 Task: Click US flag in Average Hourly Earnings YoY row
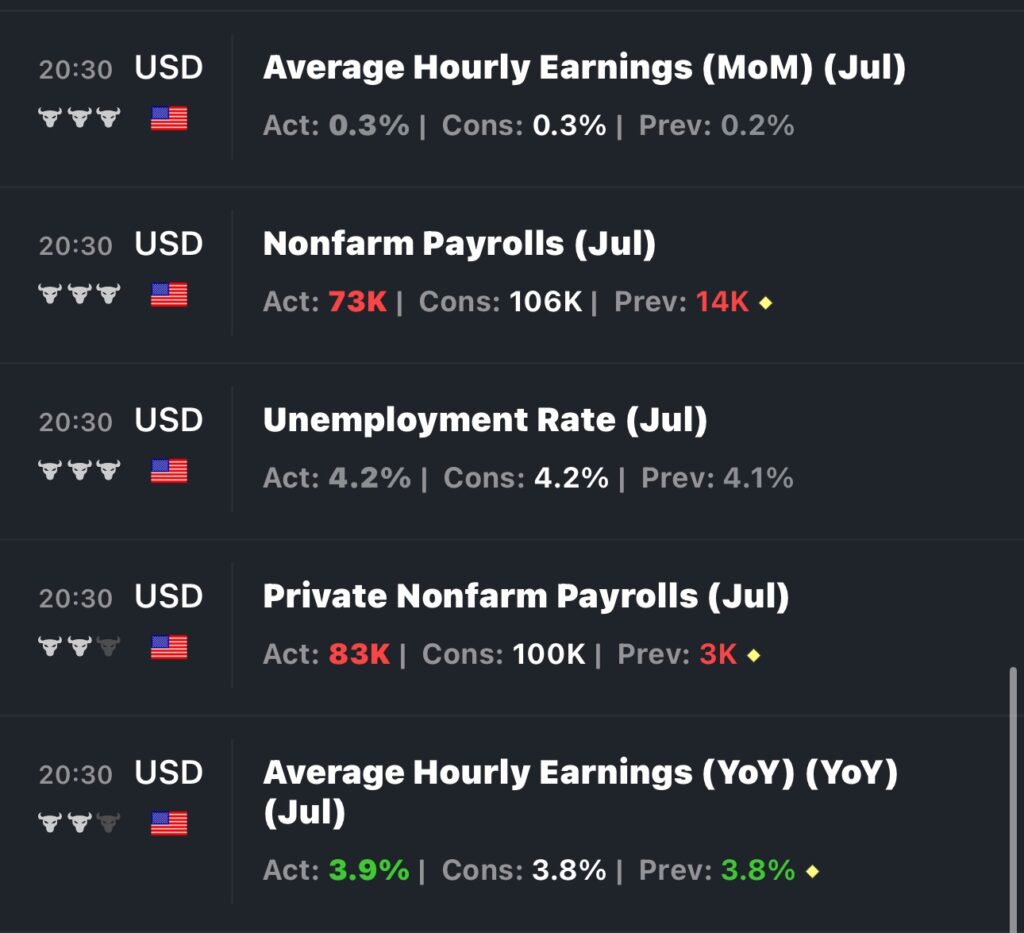click(x=169, y=823)
